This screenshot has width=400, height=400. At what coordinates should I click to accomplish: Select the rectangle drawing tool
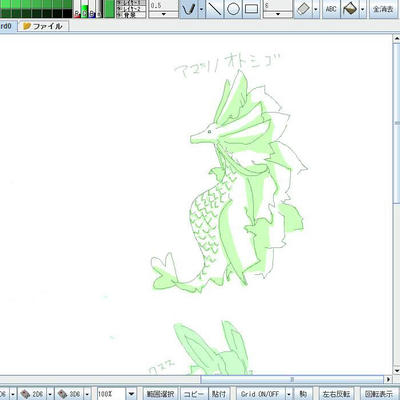tap(251, 9)
